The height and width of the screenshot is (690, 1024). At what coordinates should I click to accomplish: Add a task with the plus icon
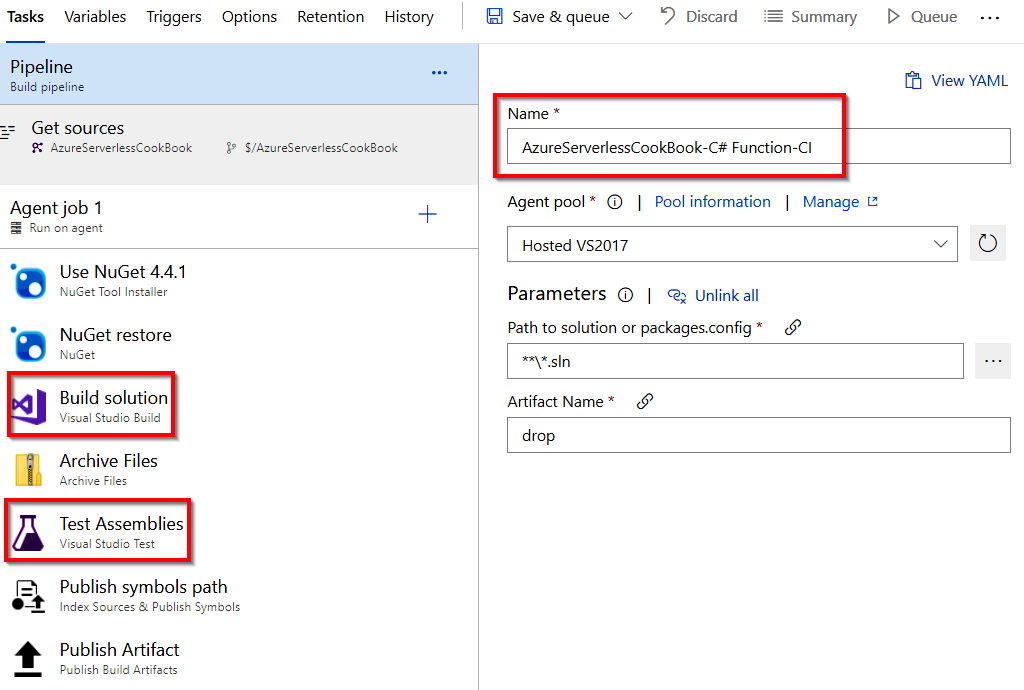click(x=427, y=214)
